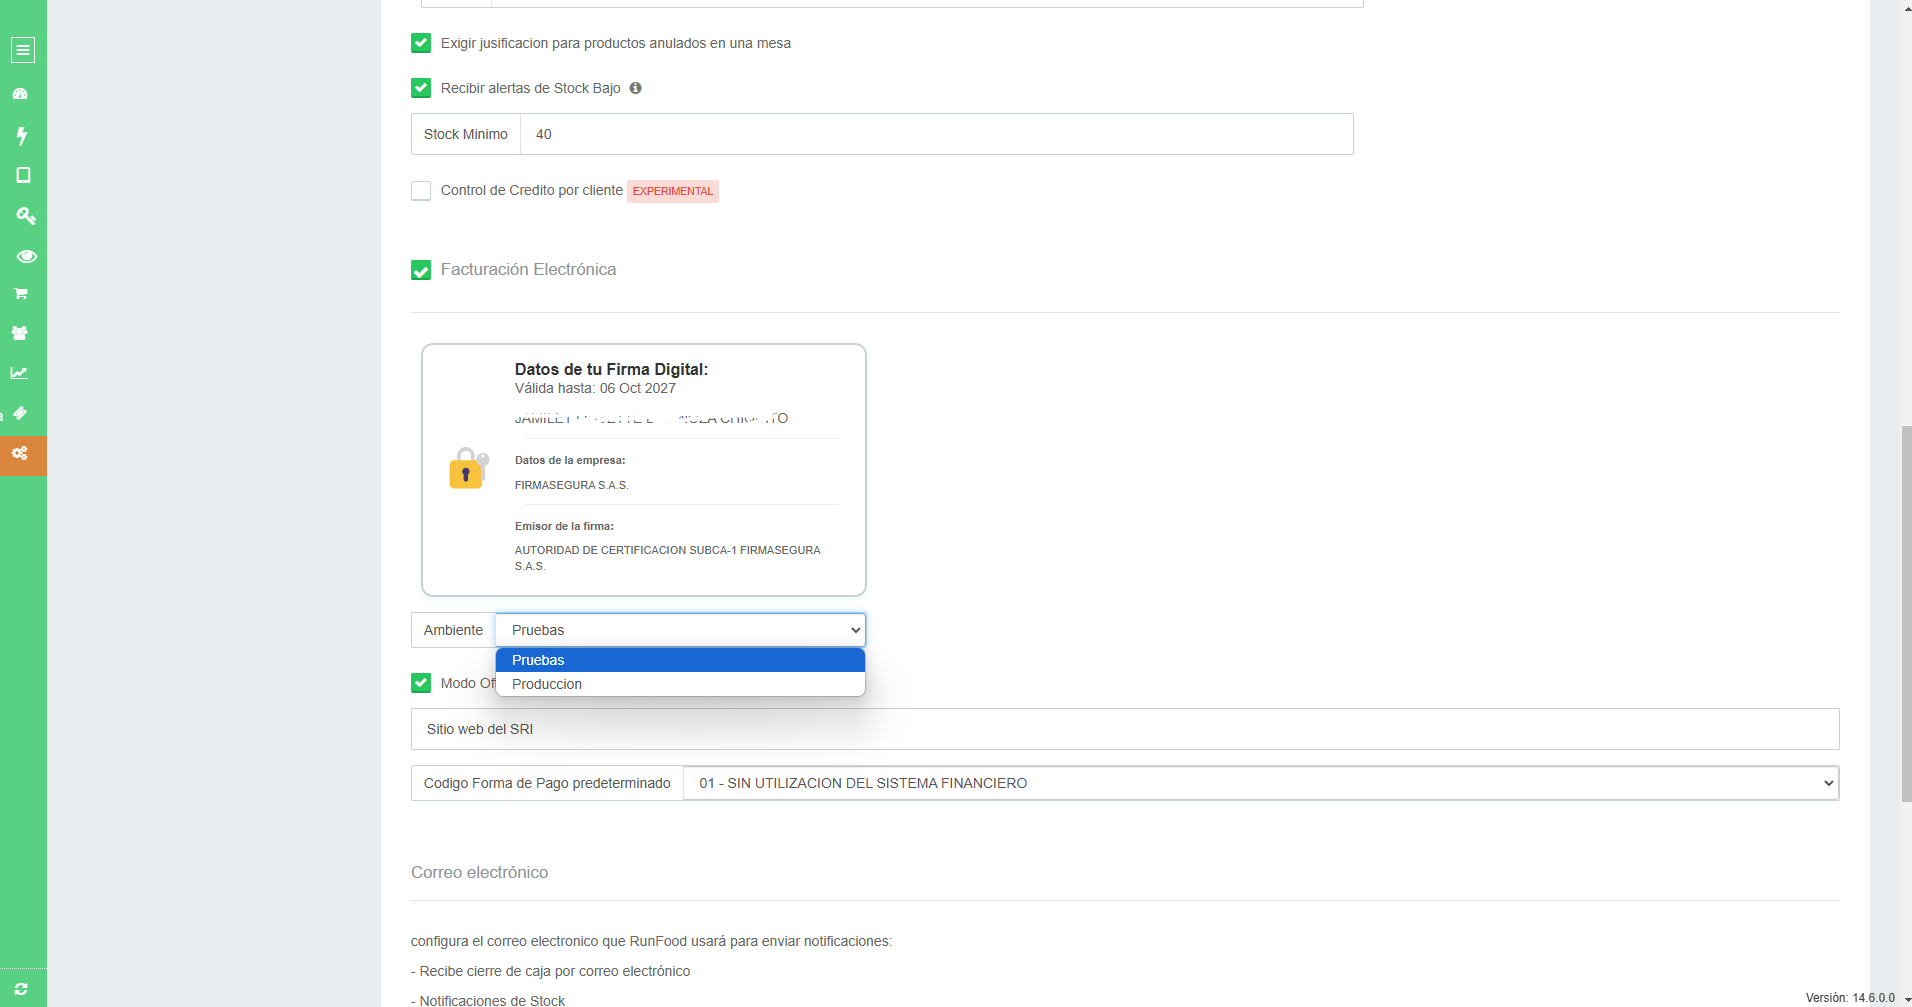
Task: Select Pruebas option in the Ambiente list
Action: click(680, 660)
